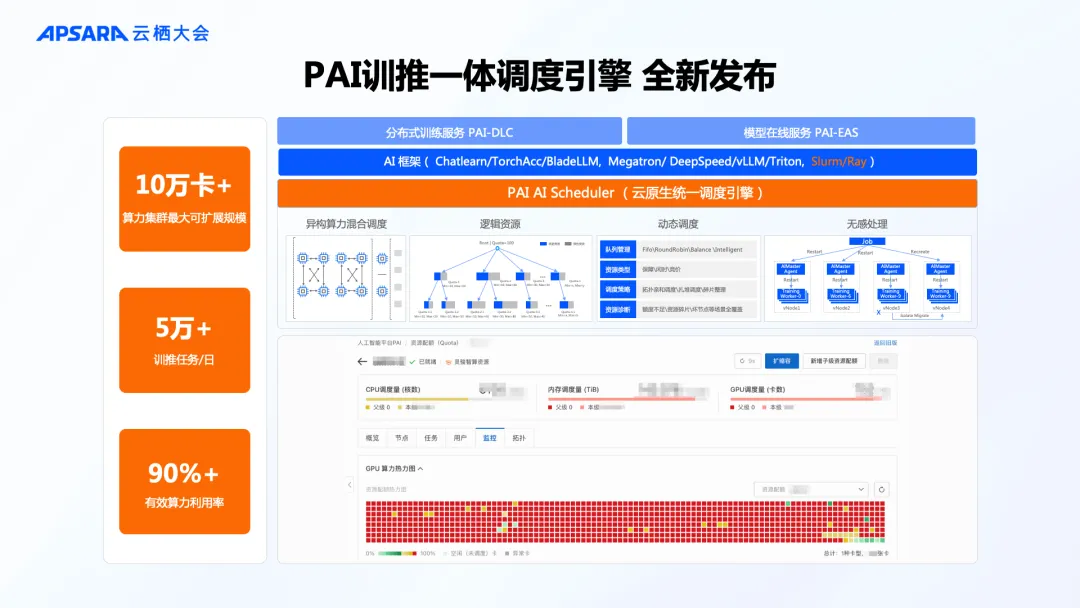Click the 新增子级资源配额 button
This screenshot has width=1080, height=608.
[834, 361]
